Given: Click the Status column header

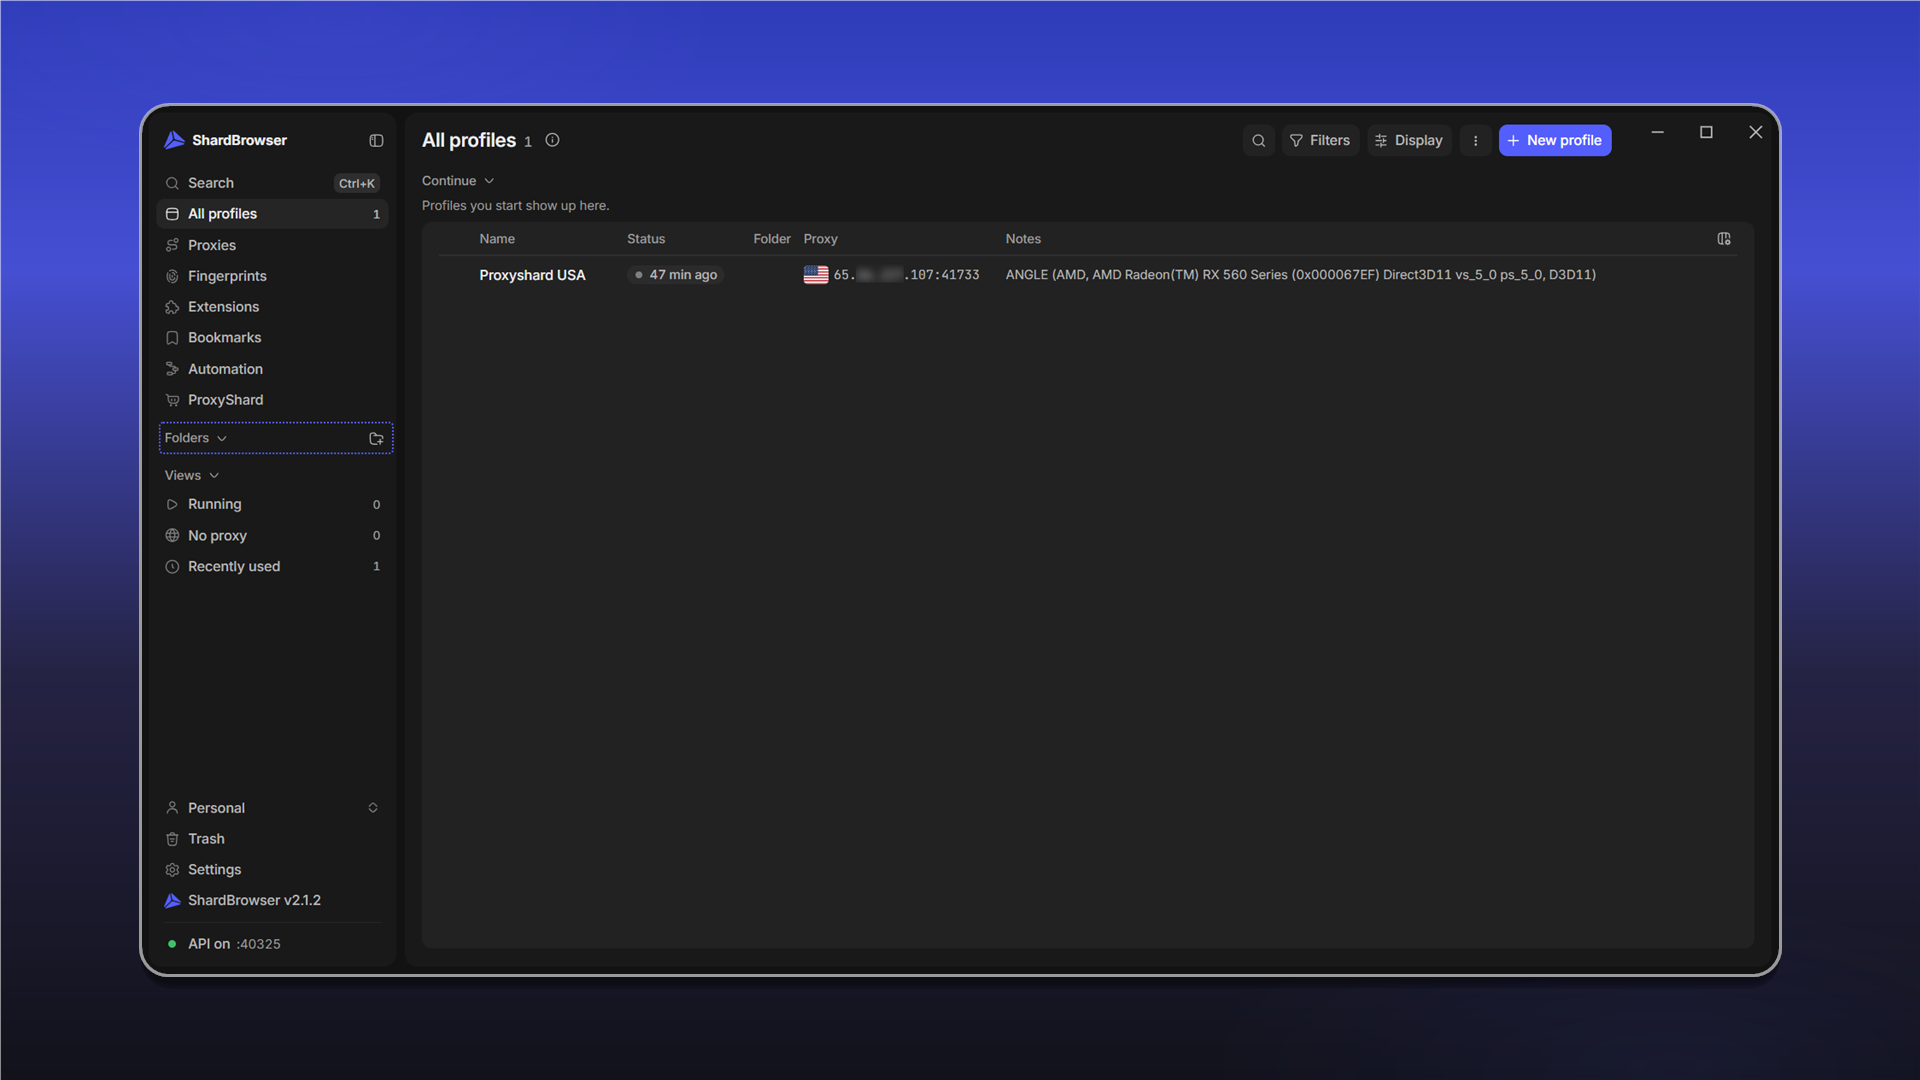Looking at the screenshot, I should 646,239.
